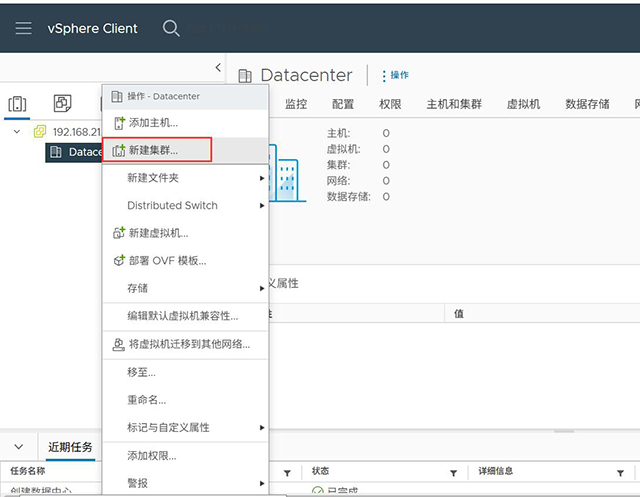Expand the 警报 submenu
The image size is (640, 497).
pyautogui.click(x=185, y=483)
